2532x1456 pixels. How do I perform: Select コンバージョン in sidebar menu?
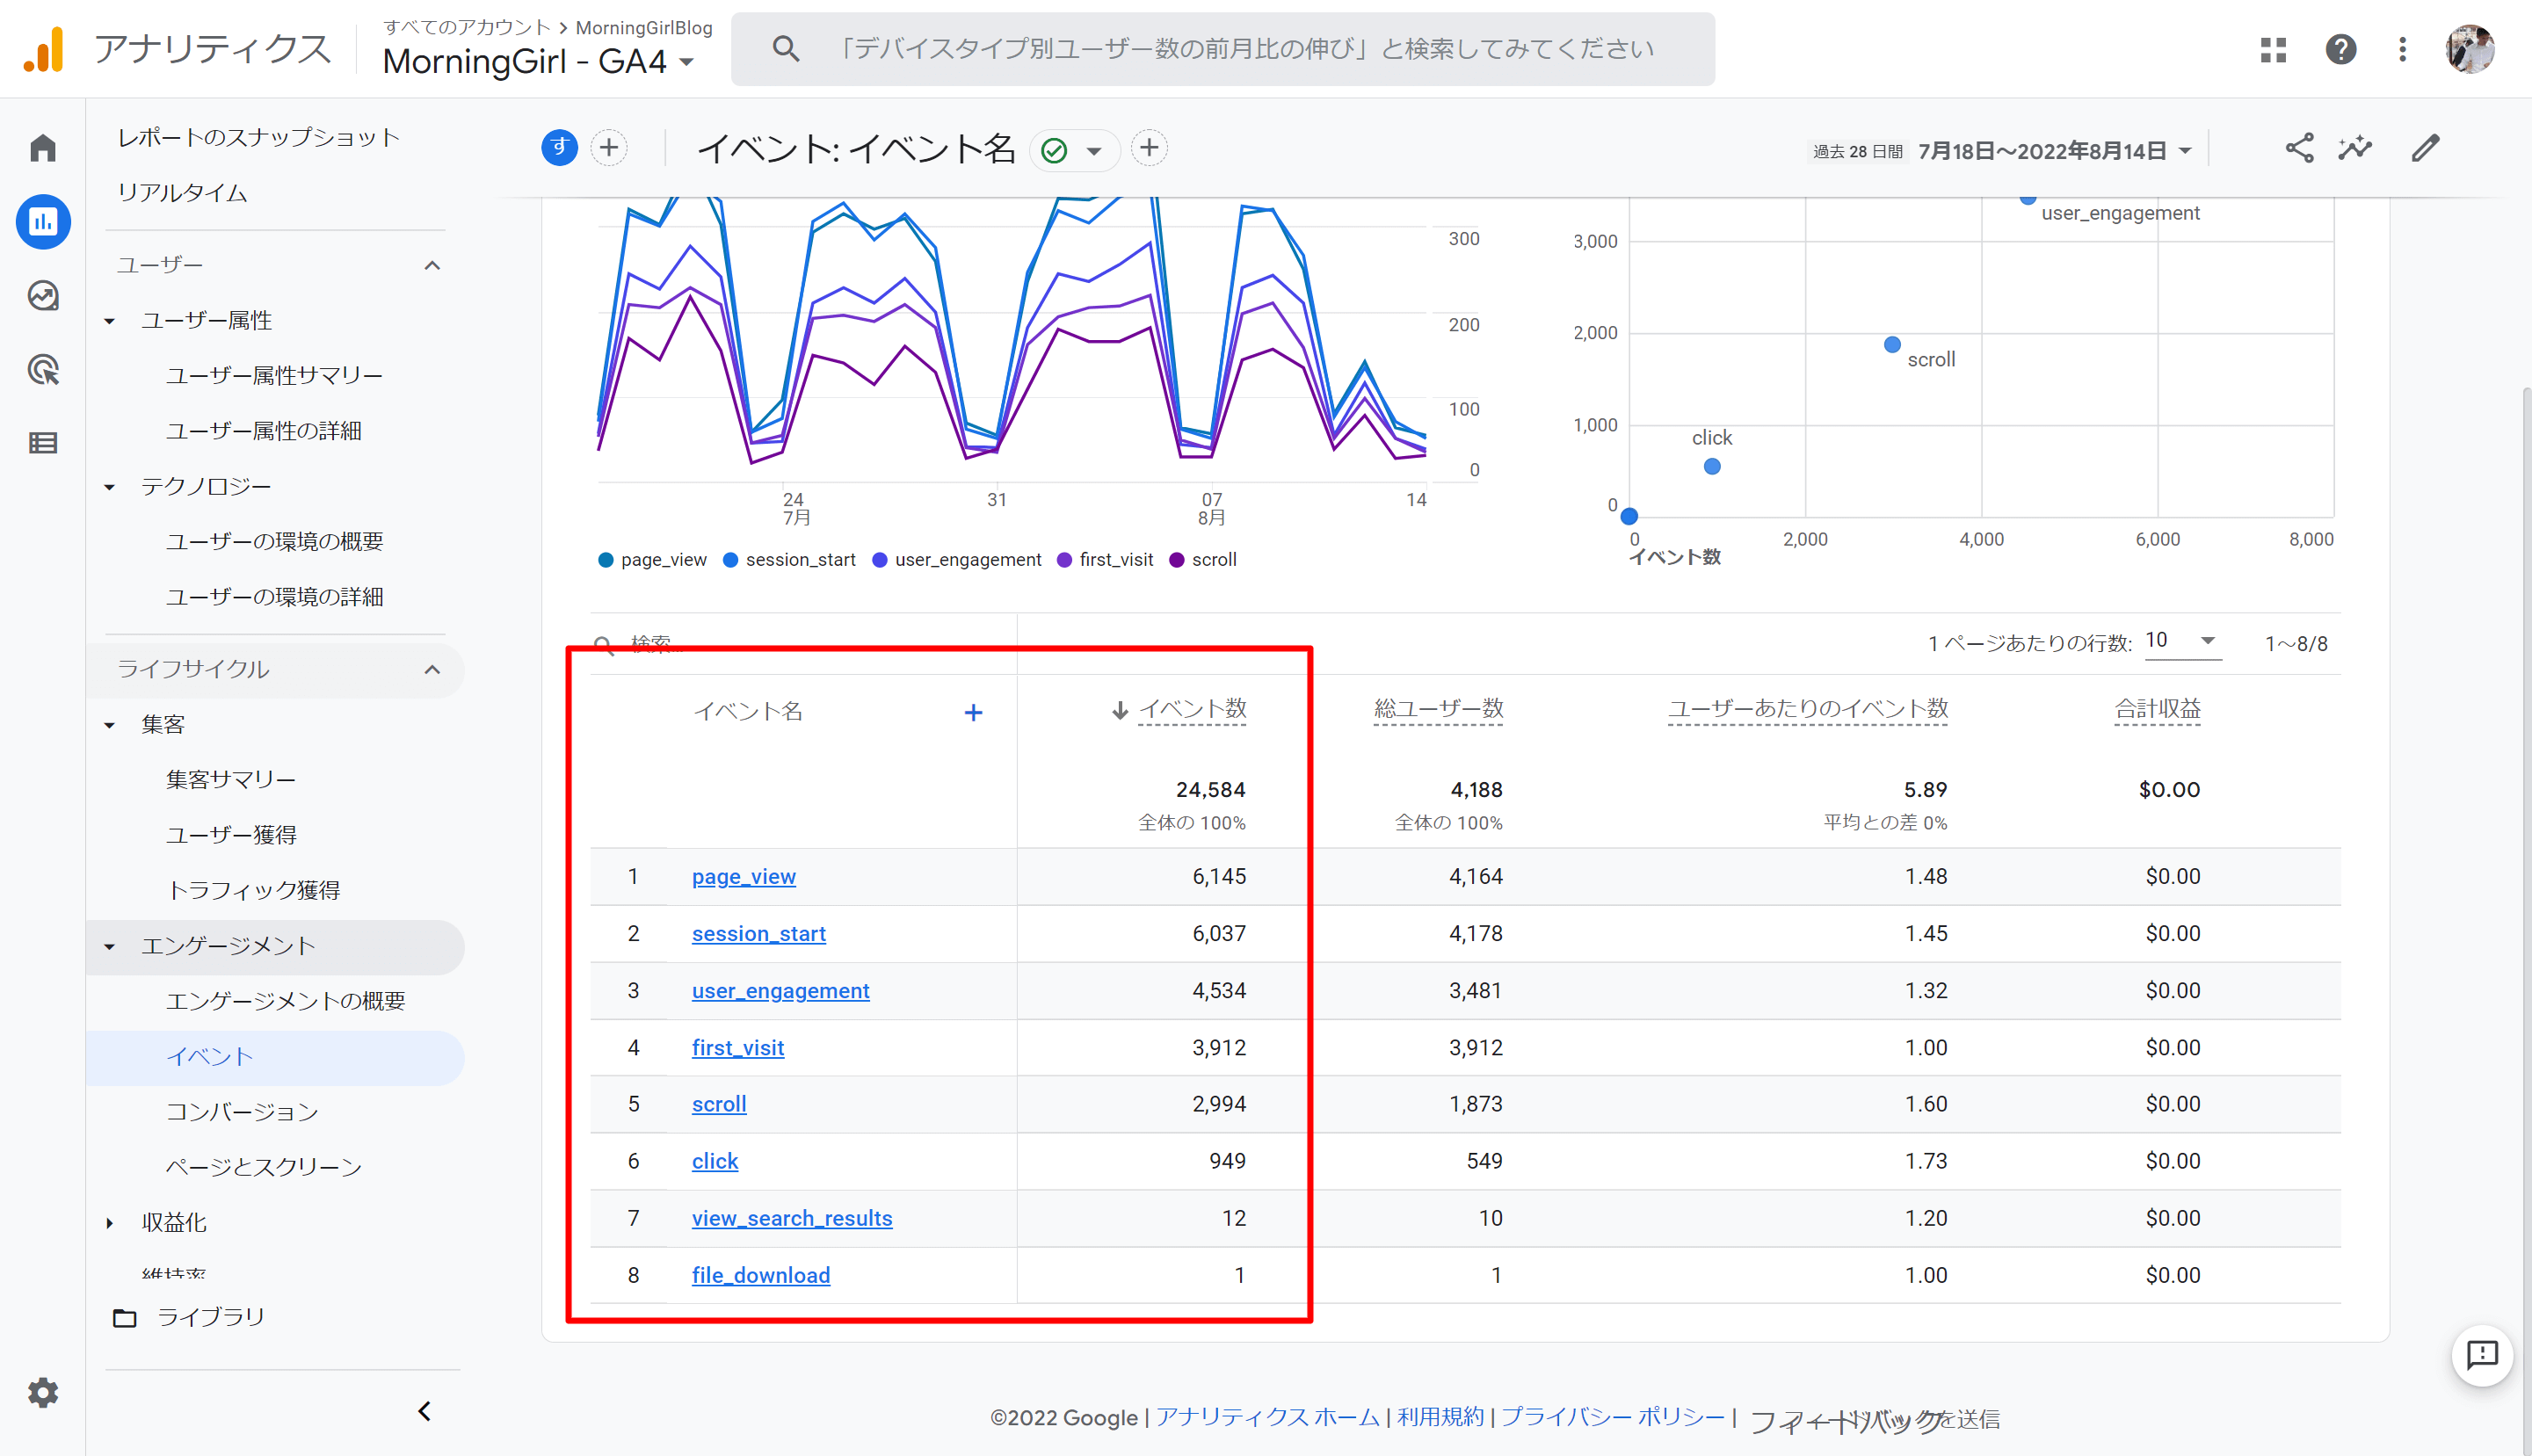(x=242, y=1112)
